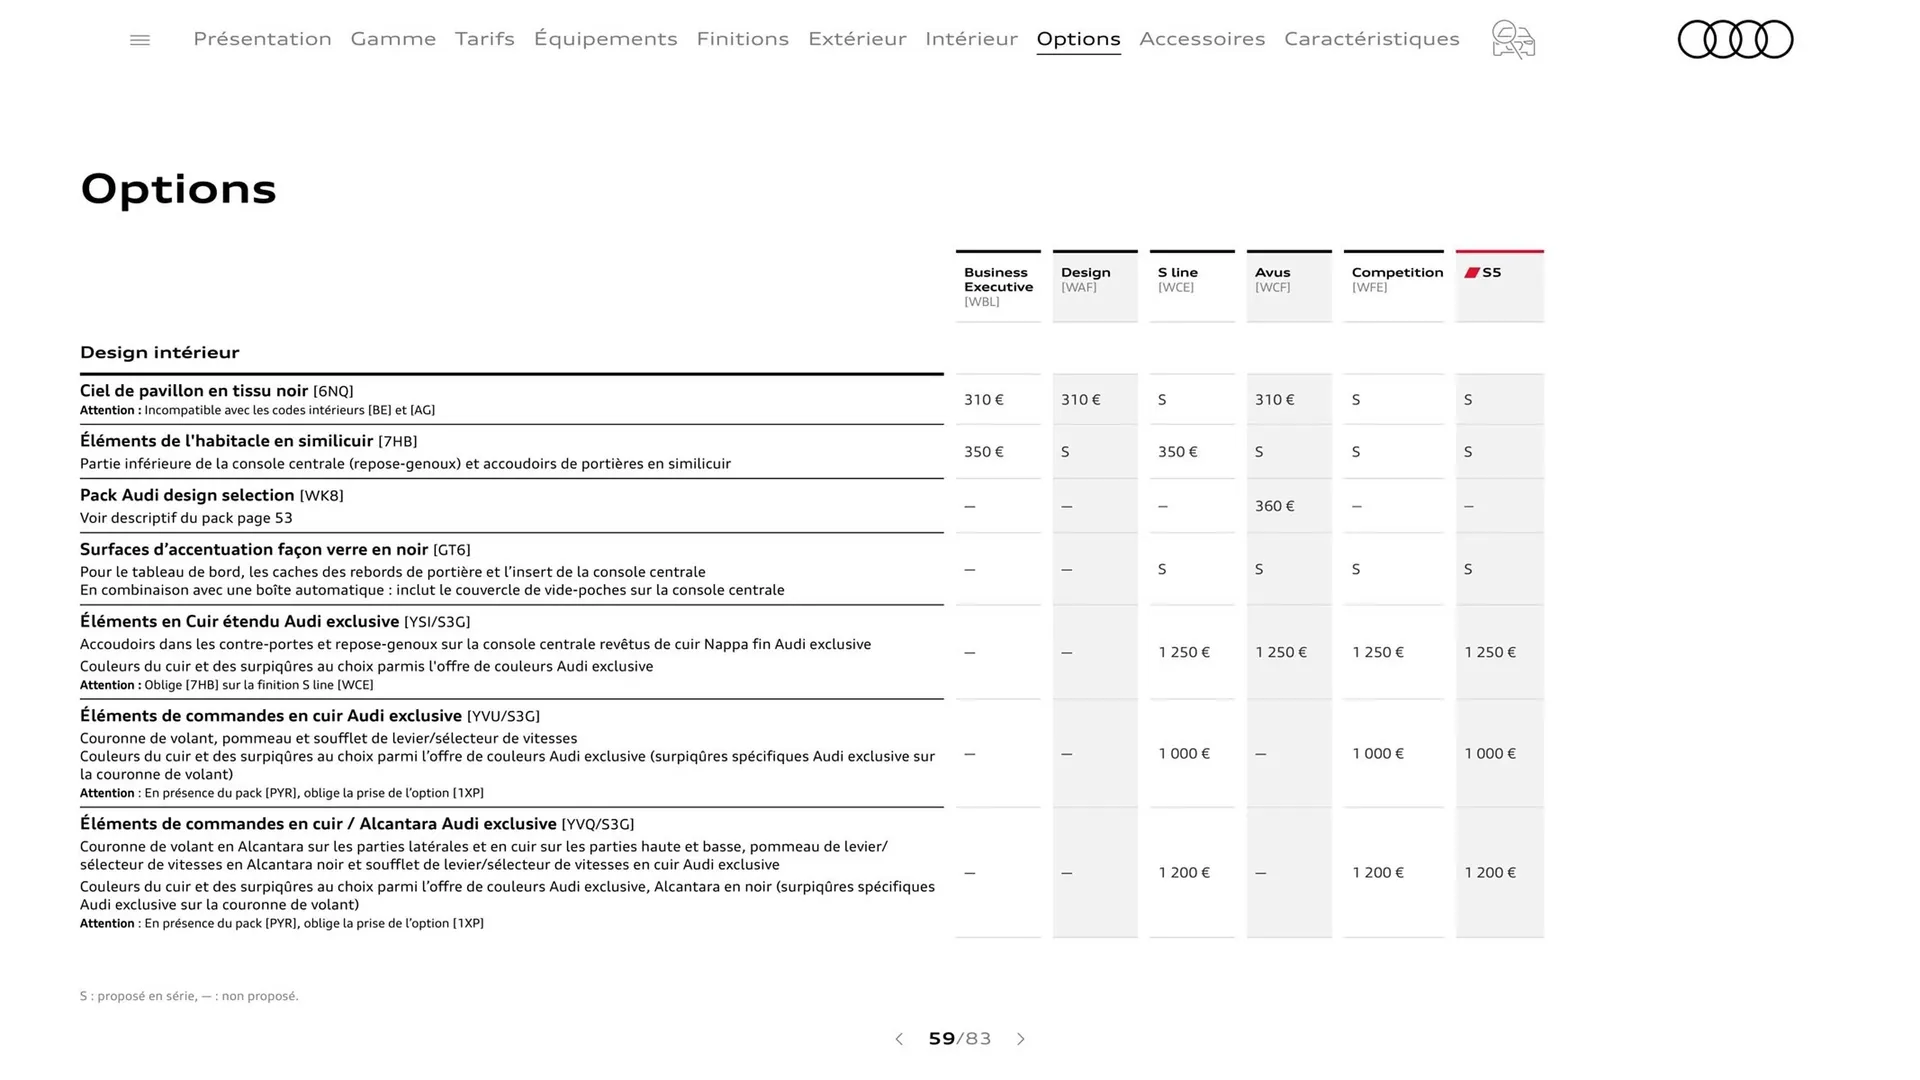Click the Design intérieur section heading
This screenshot has height=1080, width=1920.
pyautogui.click(x=160, y=352)
